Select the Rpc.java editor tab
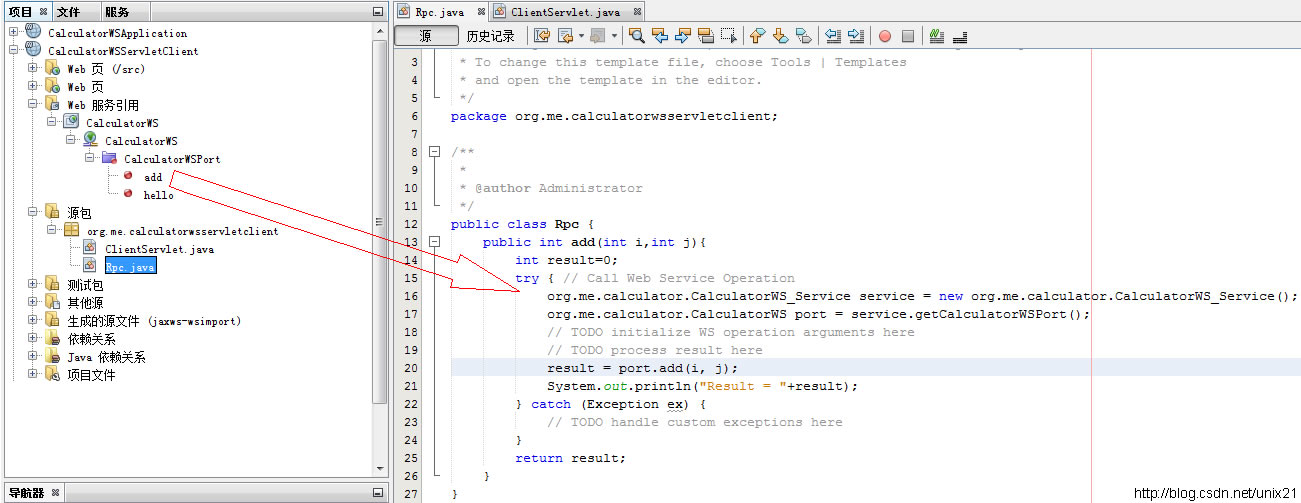 point(441,12)
